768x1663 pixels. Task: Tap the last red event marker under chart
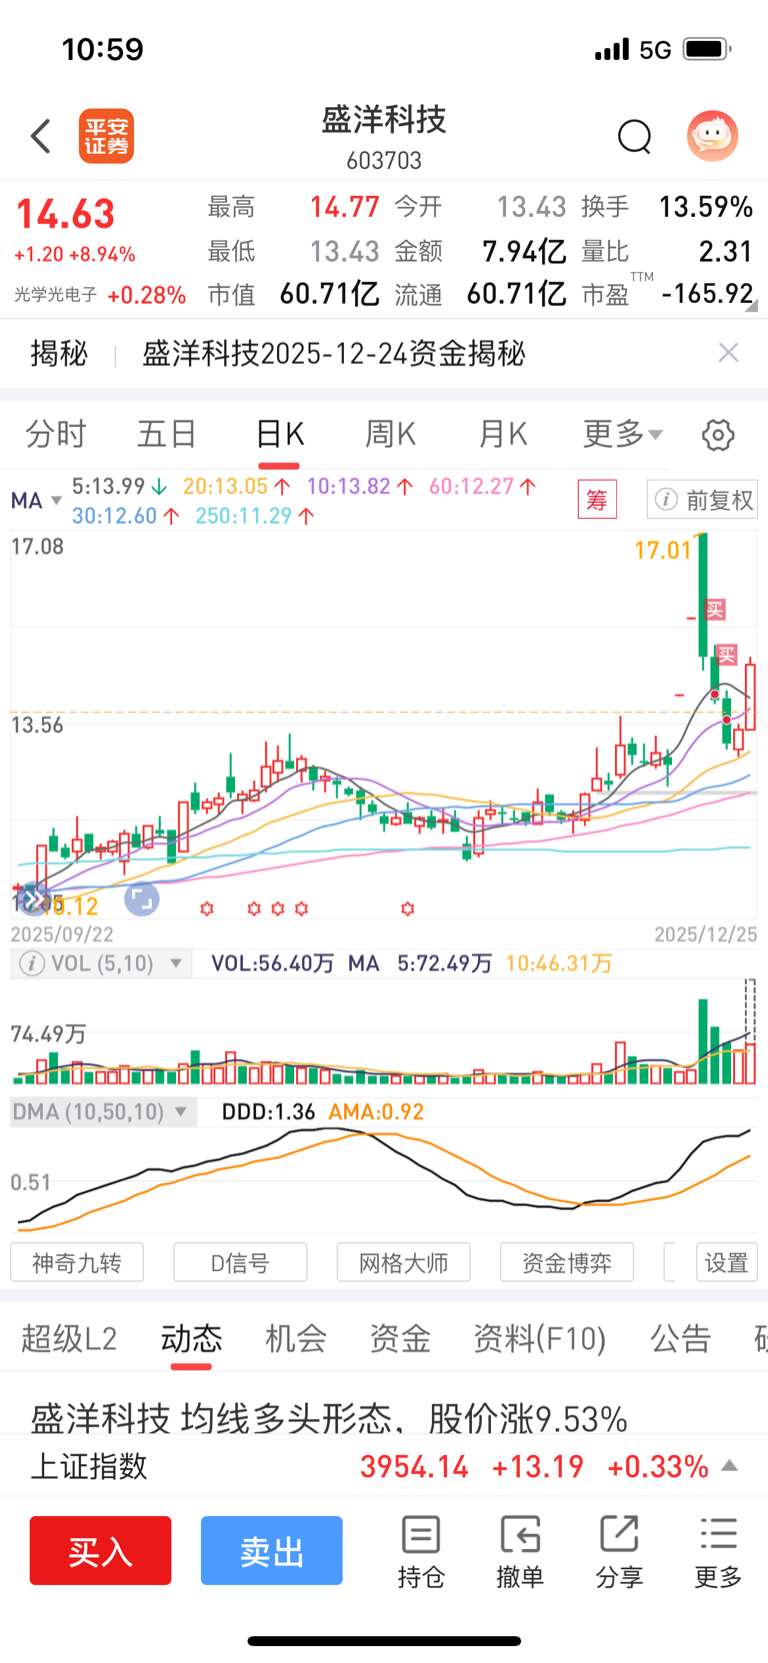[407, 909]
